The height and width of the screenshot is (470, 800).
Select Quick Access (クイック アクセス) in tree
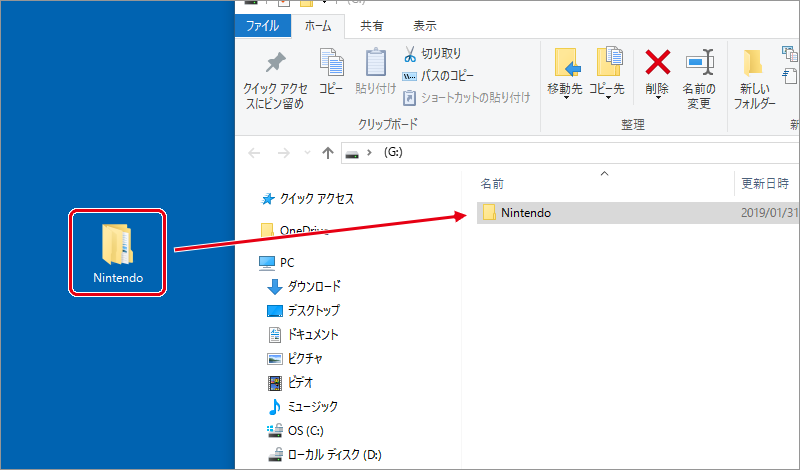[308, 199]
